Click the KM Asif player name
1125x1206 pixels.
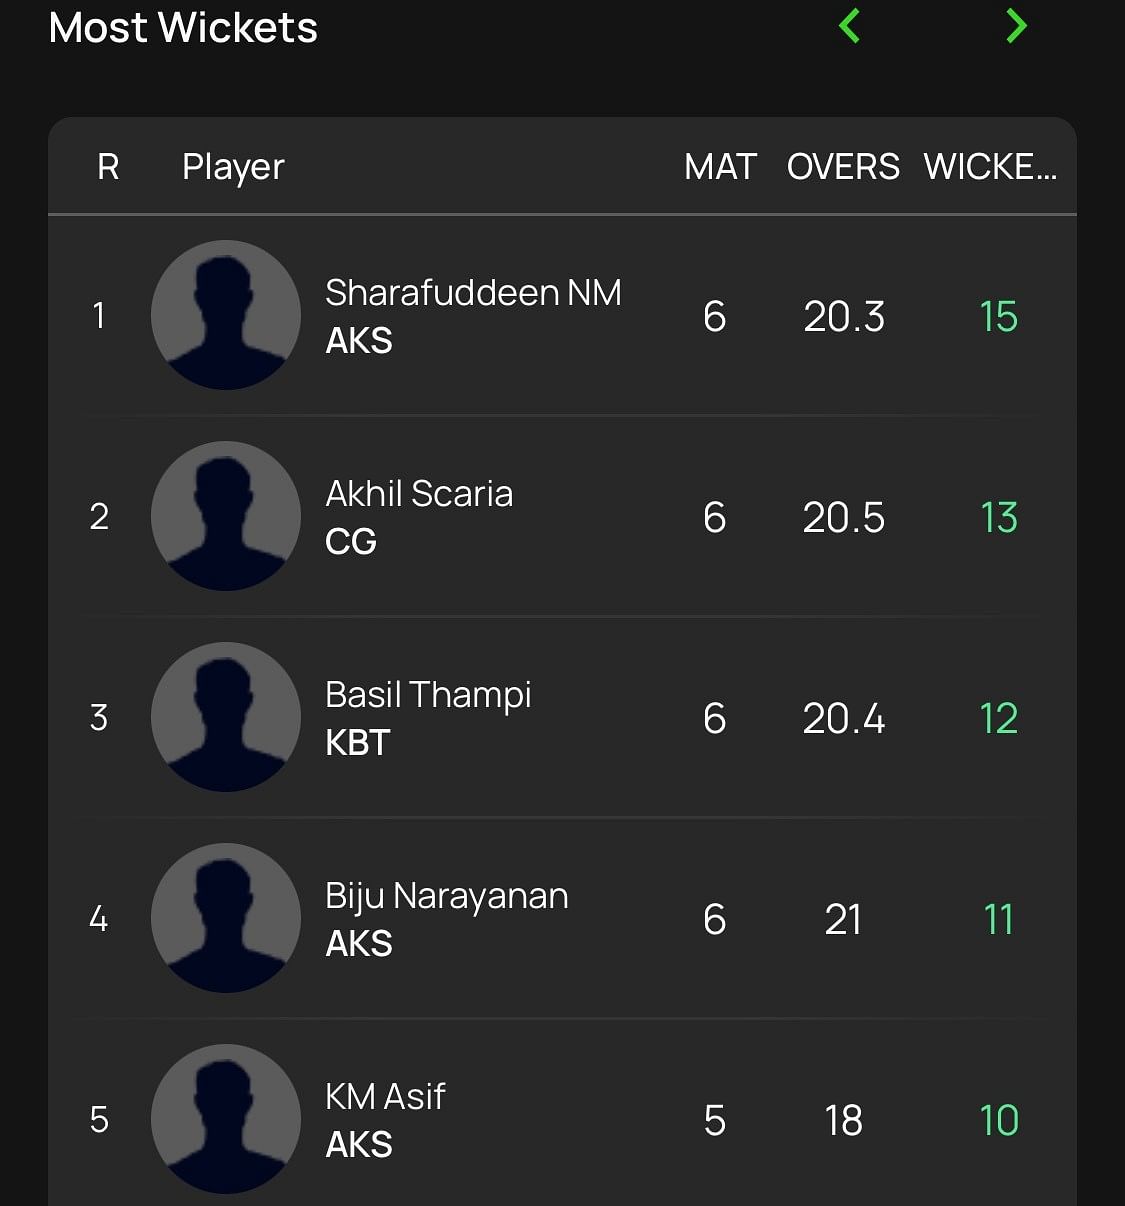coord(385,1097)
